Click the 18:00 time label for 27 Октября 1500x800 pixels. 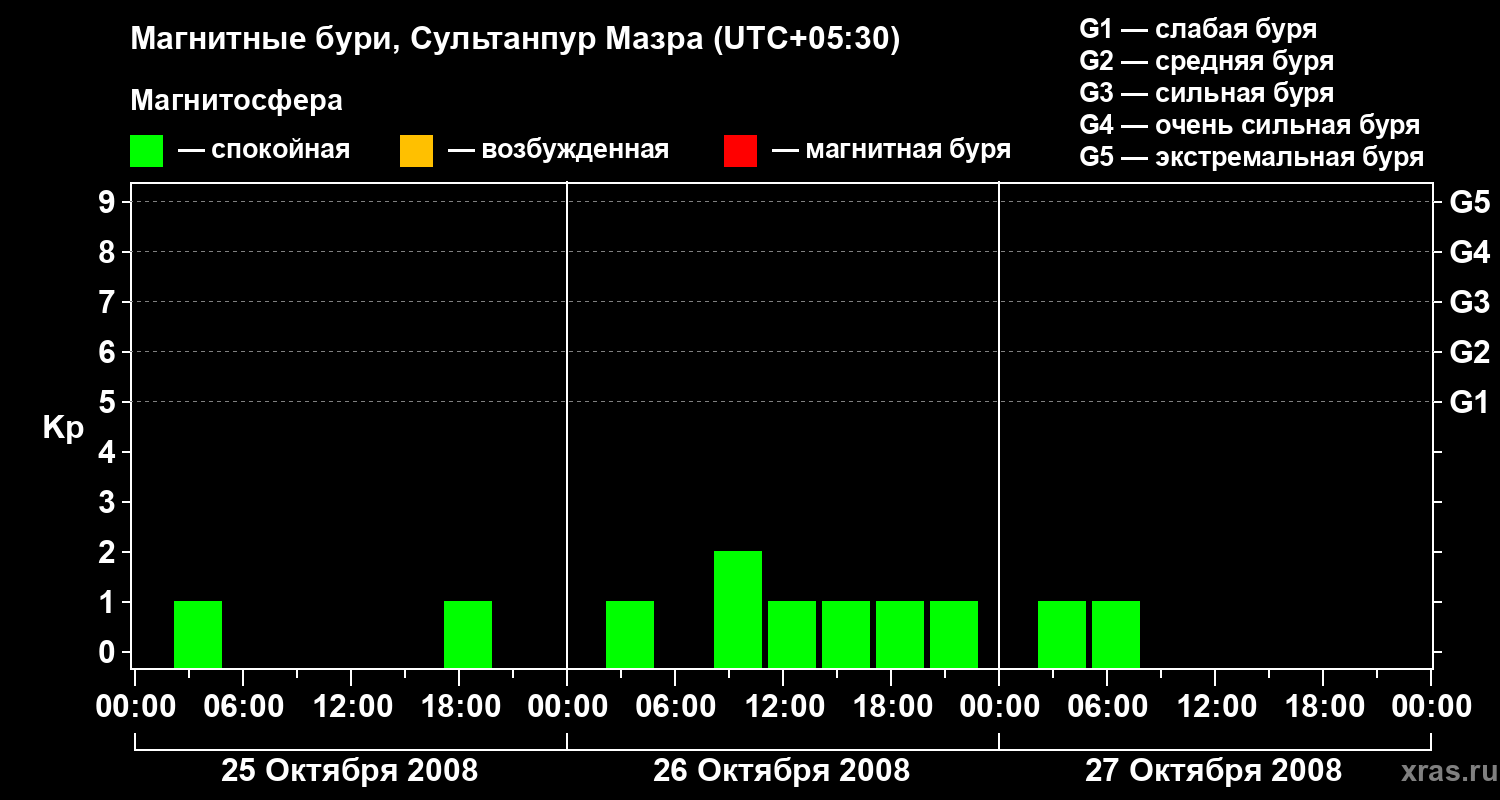coord(1323,707)
